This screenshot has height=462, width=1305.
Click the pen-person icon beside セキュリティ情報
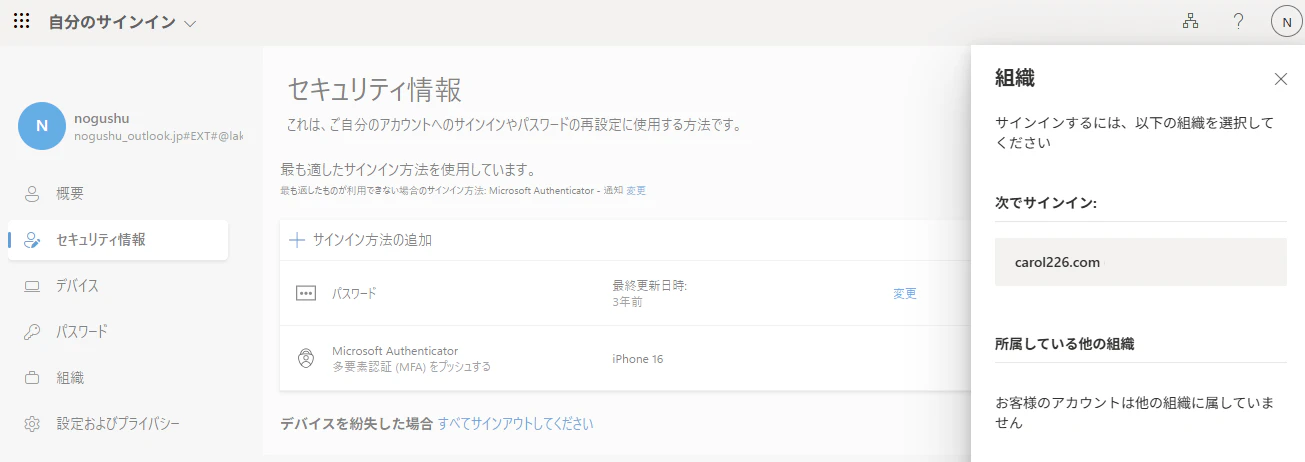[32, 240]
